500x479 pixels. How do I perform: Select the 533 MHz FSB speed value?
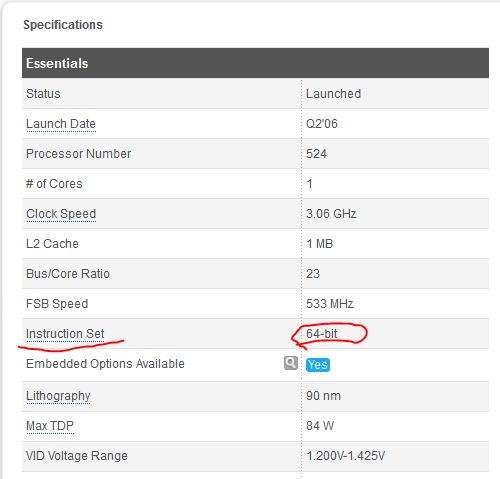pos(330,304)
